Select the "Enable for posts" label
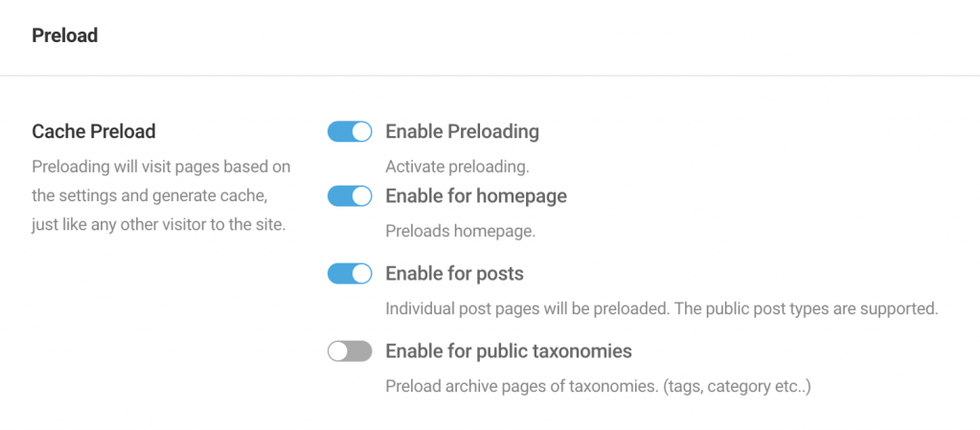This screenshot has width=980, height=430. pos(454,274)
